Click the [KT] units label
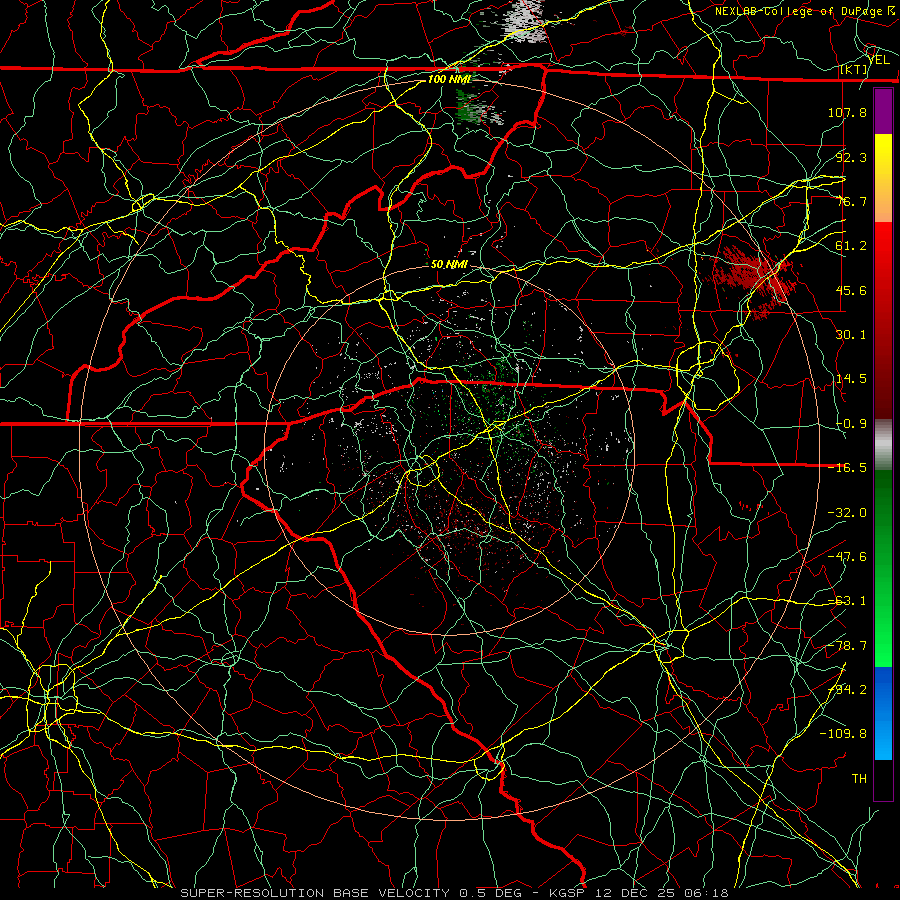Viewport: 900px width, 900px height. (854, 69)
